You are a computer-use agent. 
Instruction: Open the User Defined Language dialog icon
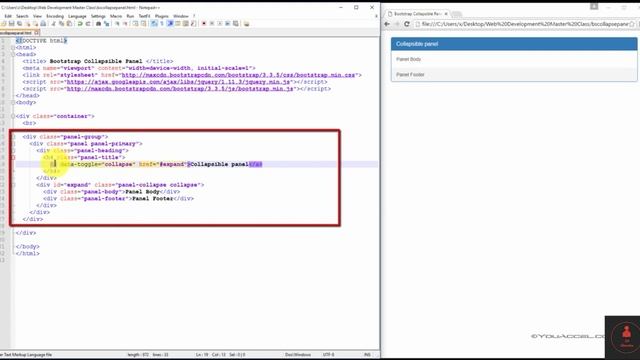178,24
